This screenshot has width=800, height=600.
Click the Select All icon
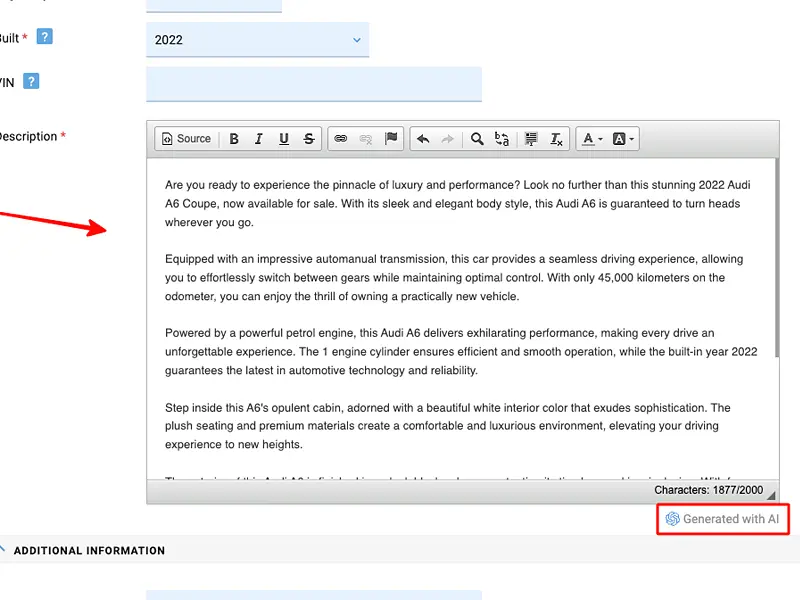point(531,139)
